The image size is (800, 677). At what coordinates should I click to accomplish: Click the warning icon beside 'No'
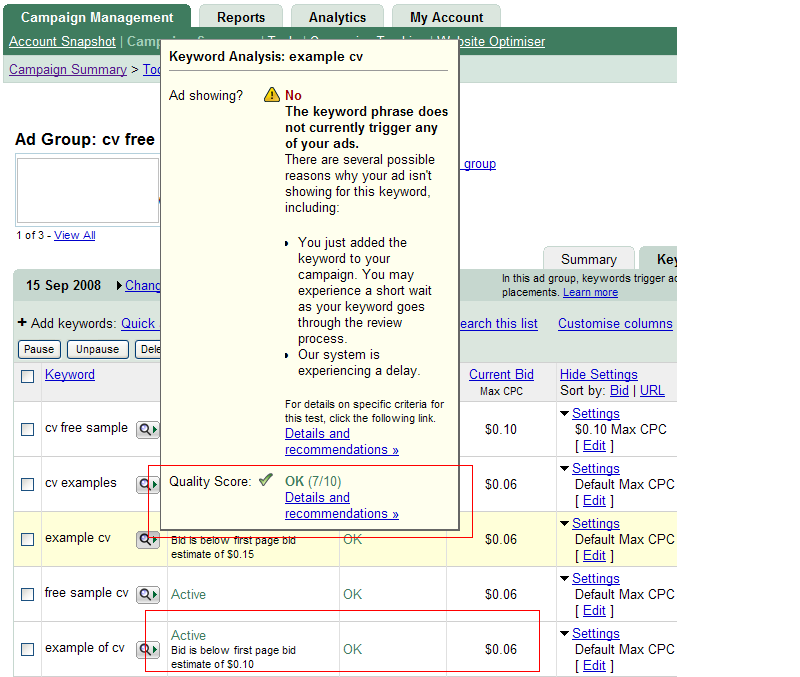271,95
